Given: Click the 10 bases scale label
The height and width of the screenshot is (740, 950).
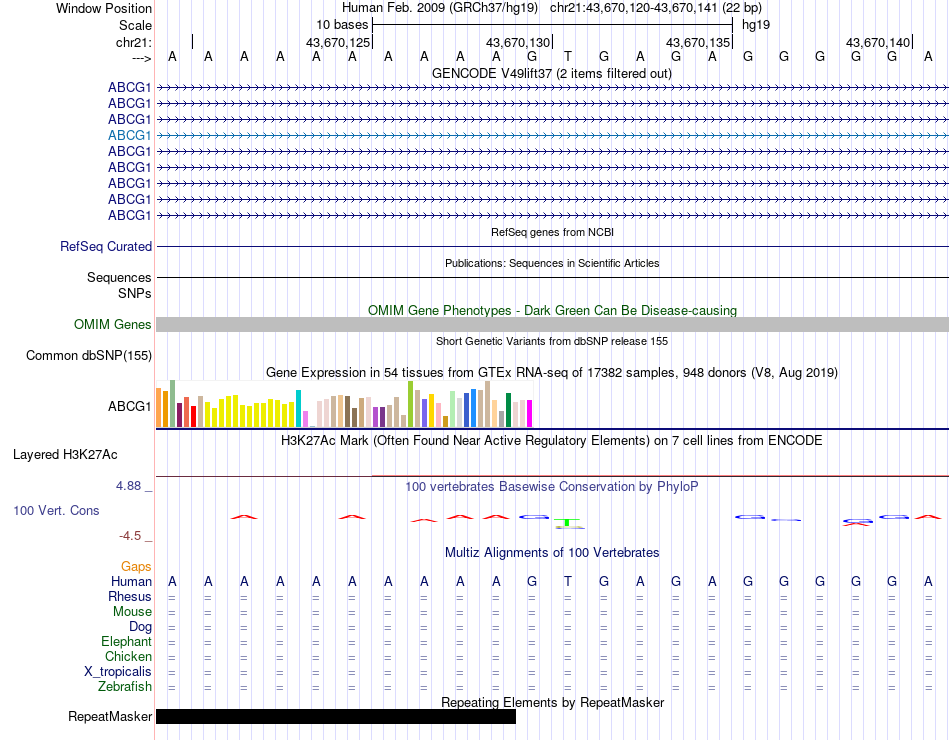Looking at the screenshot, I should point(342,25).
